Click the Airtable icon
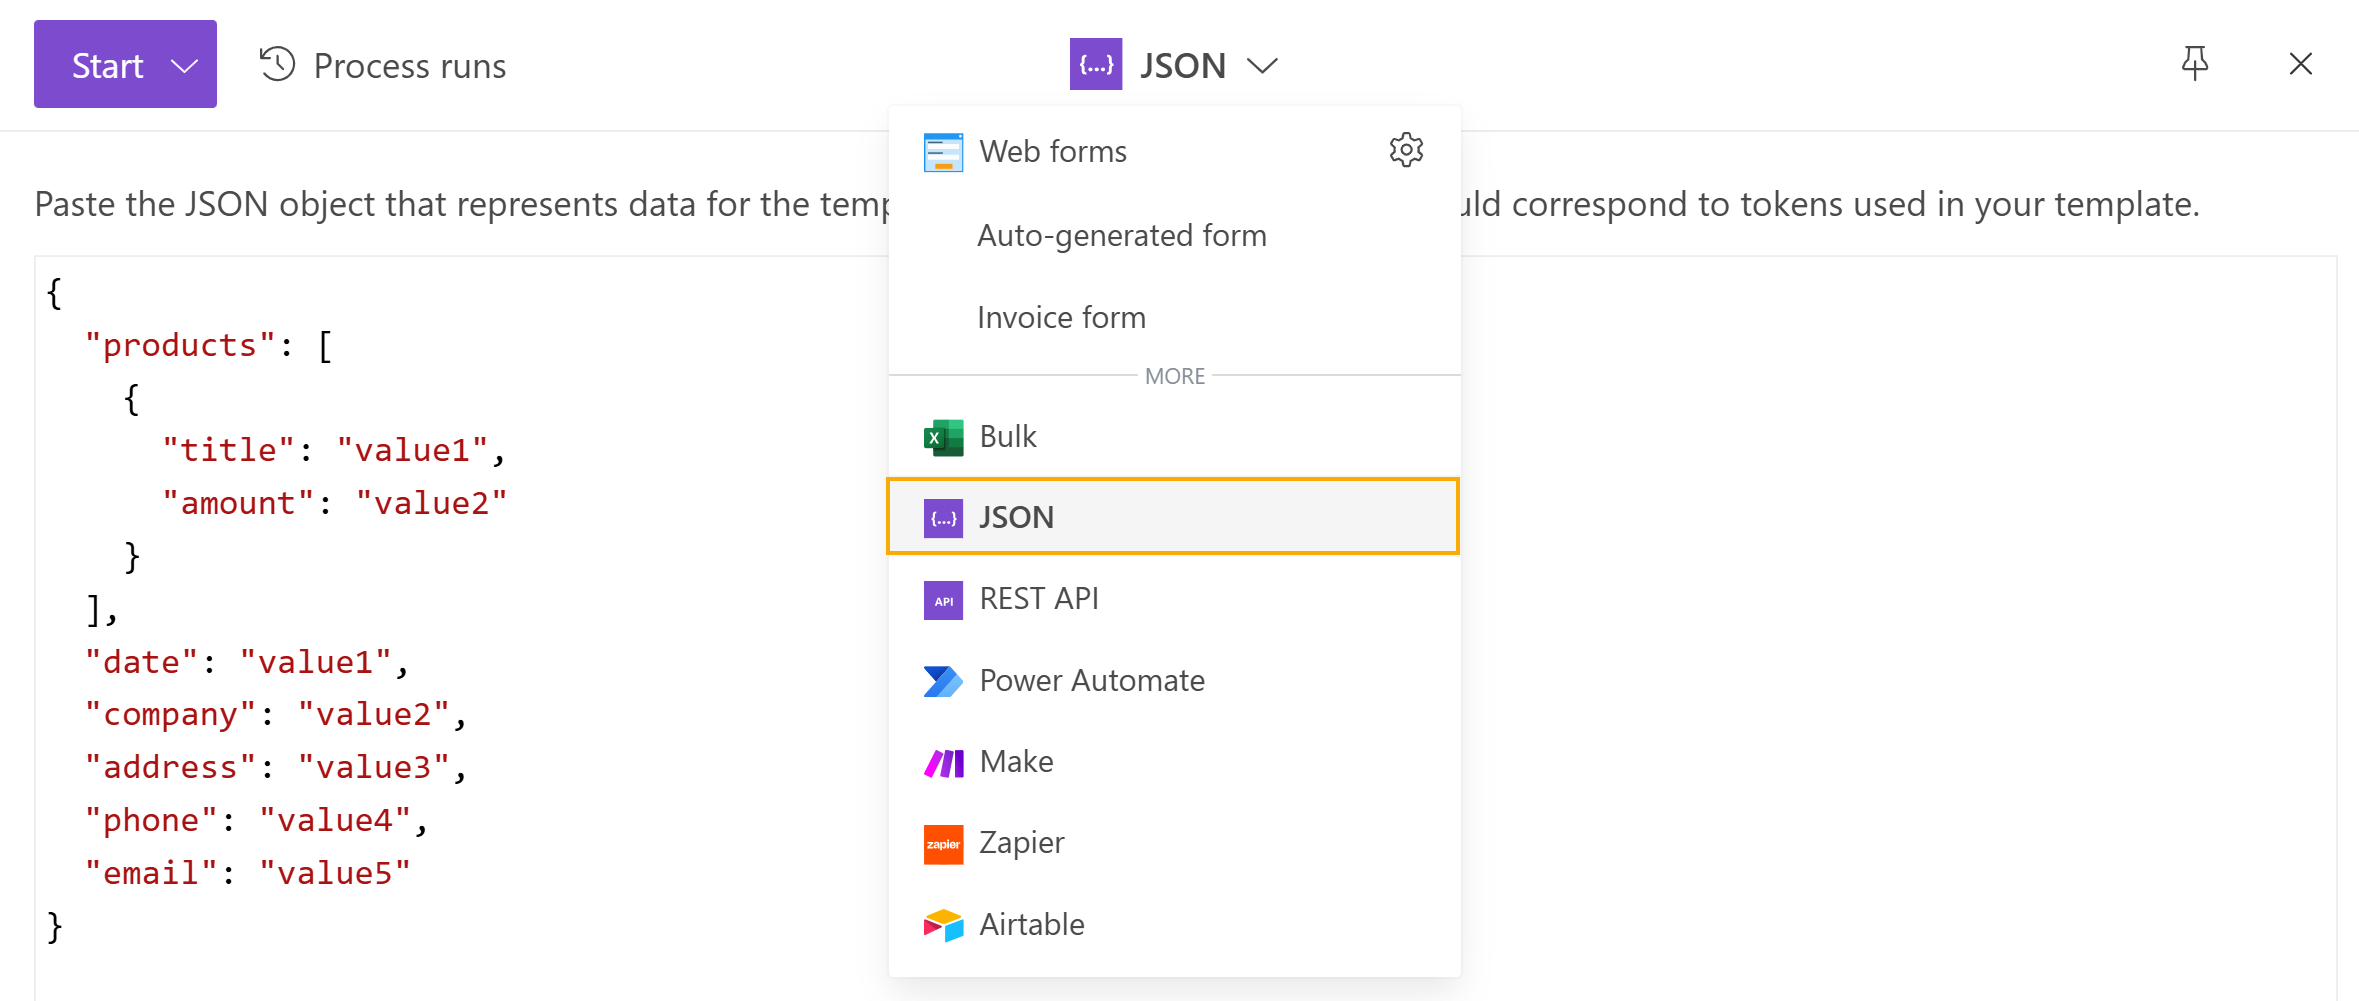Screen dimensions: 2359x1001 click(943, 925)
